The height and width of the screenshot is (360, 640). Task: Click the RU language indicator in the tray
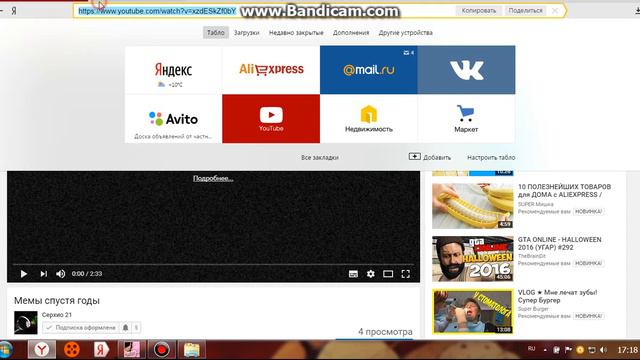tap(531, 349)
